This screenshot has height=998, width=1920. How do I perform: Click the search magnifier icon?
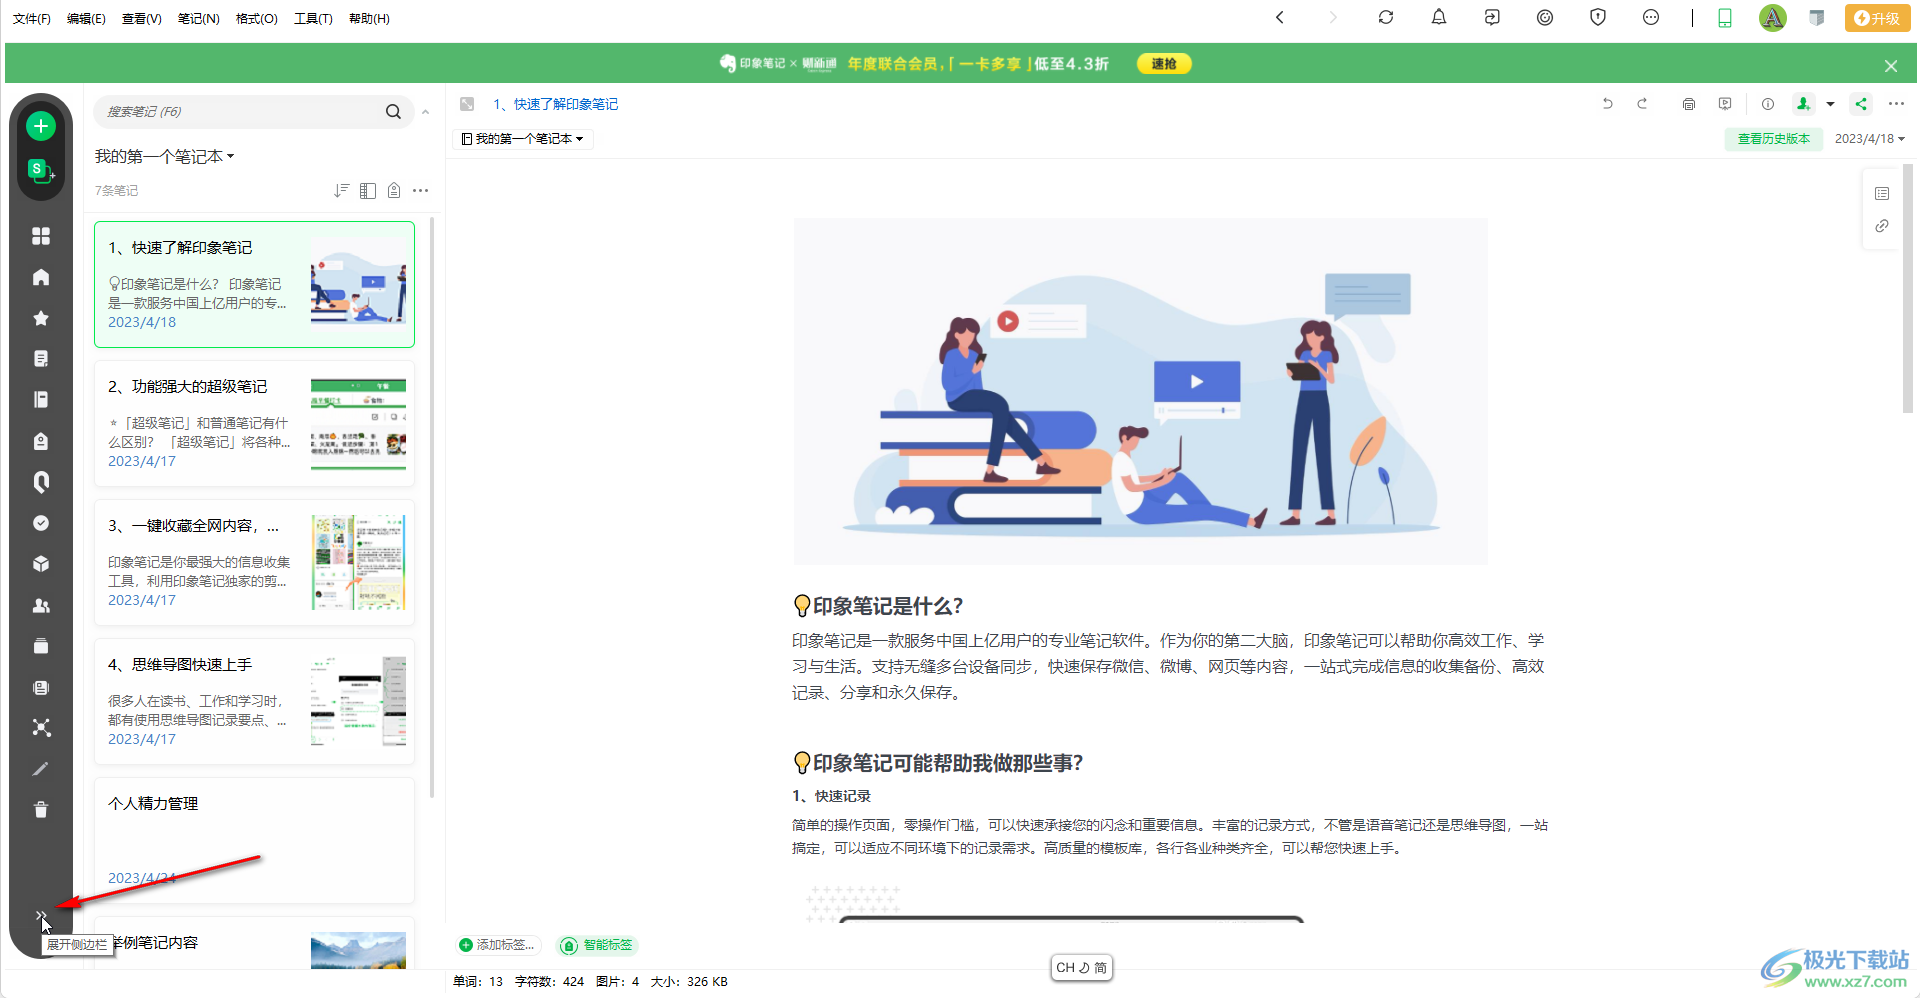(393, 112)
